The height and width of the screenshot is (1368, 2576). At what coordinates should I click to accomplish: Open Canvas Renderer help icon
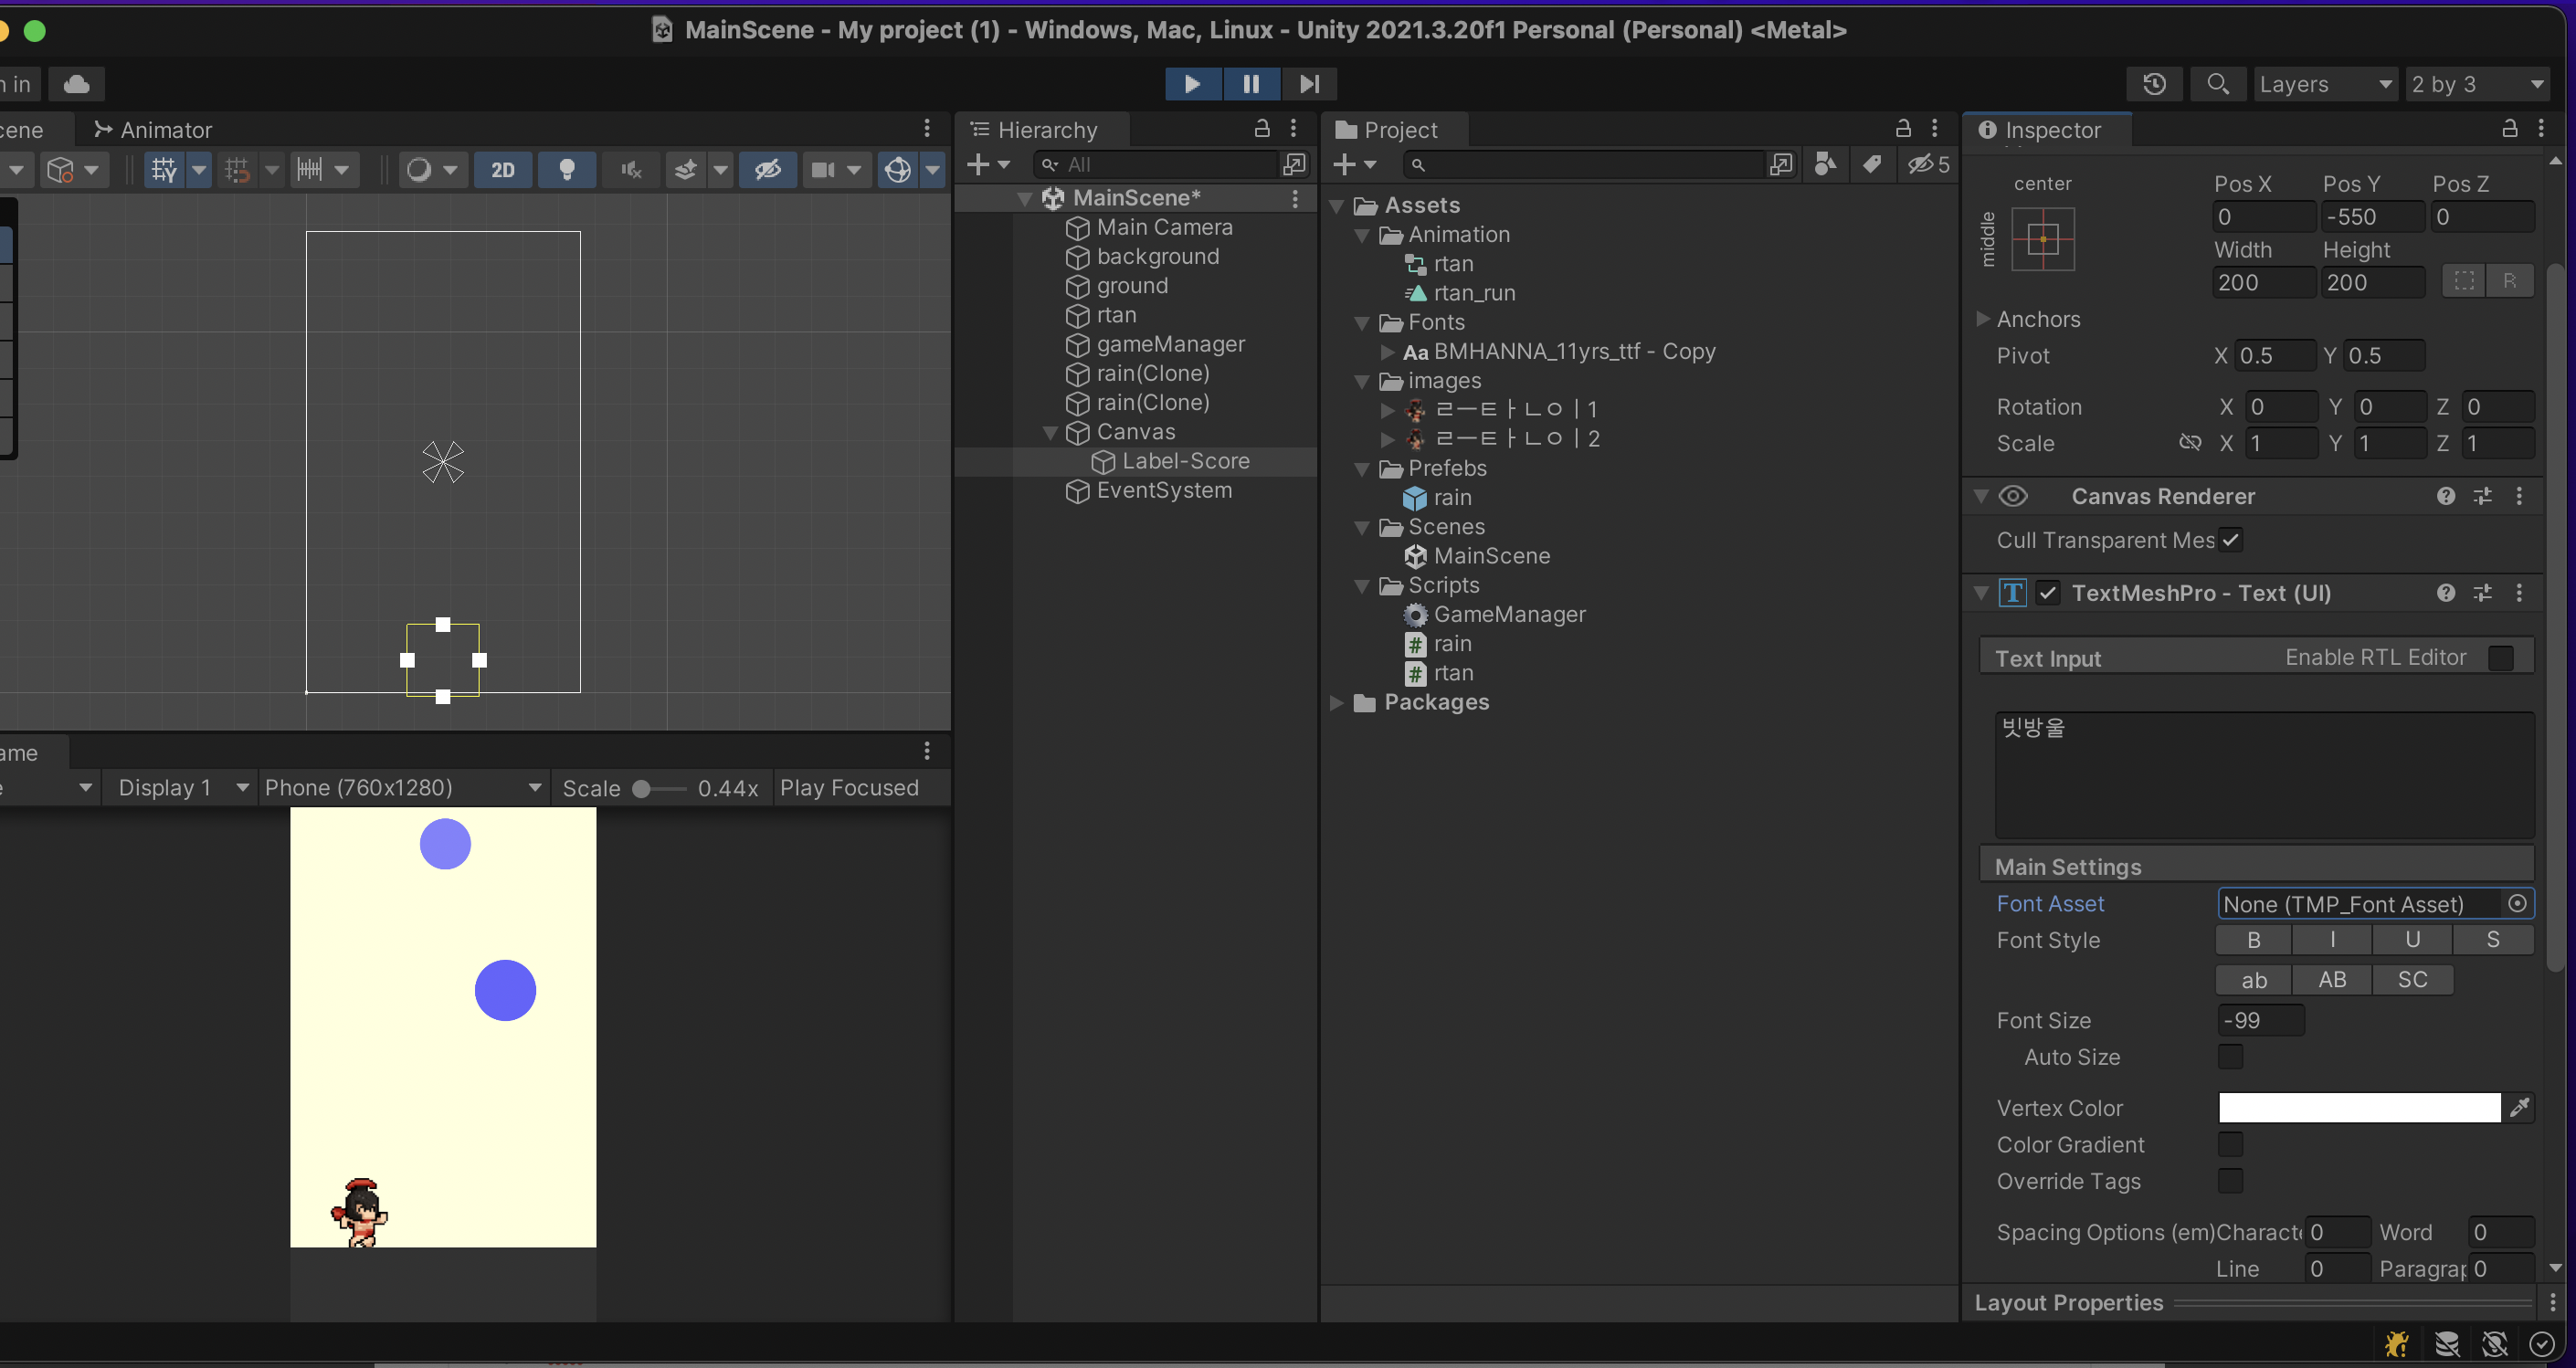click(2446, 496)
